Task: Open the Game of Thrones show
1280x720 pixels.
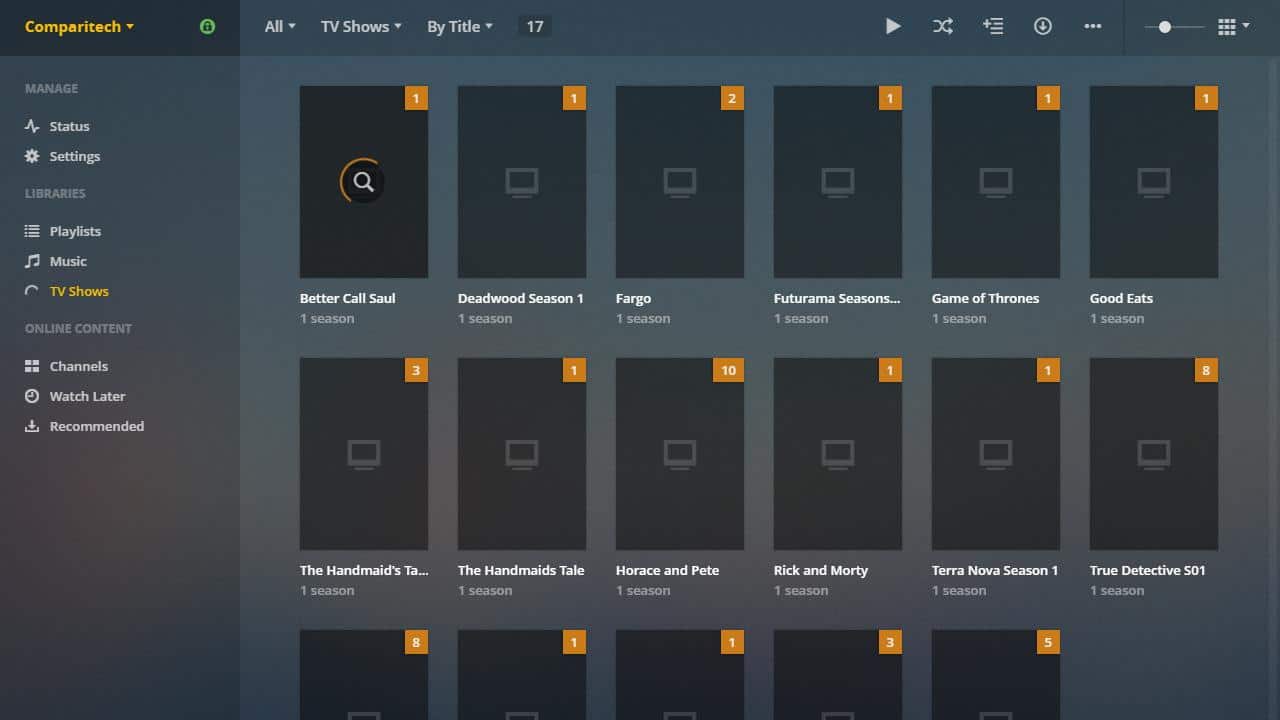Action: [x=995, y=182]
